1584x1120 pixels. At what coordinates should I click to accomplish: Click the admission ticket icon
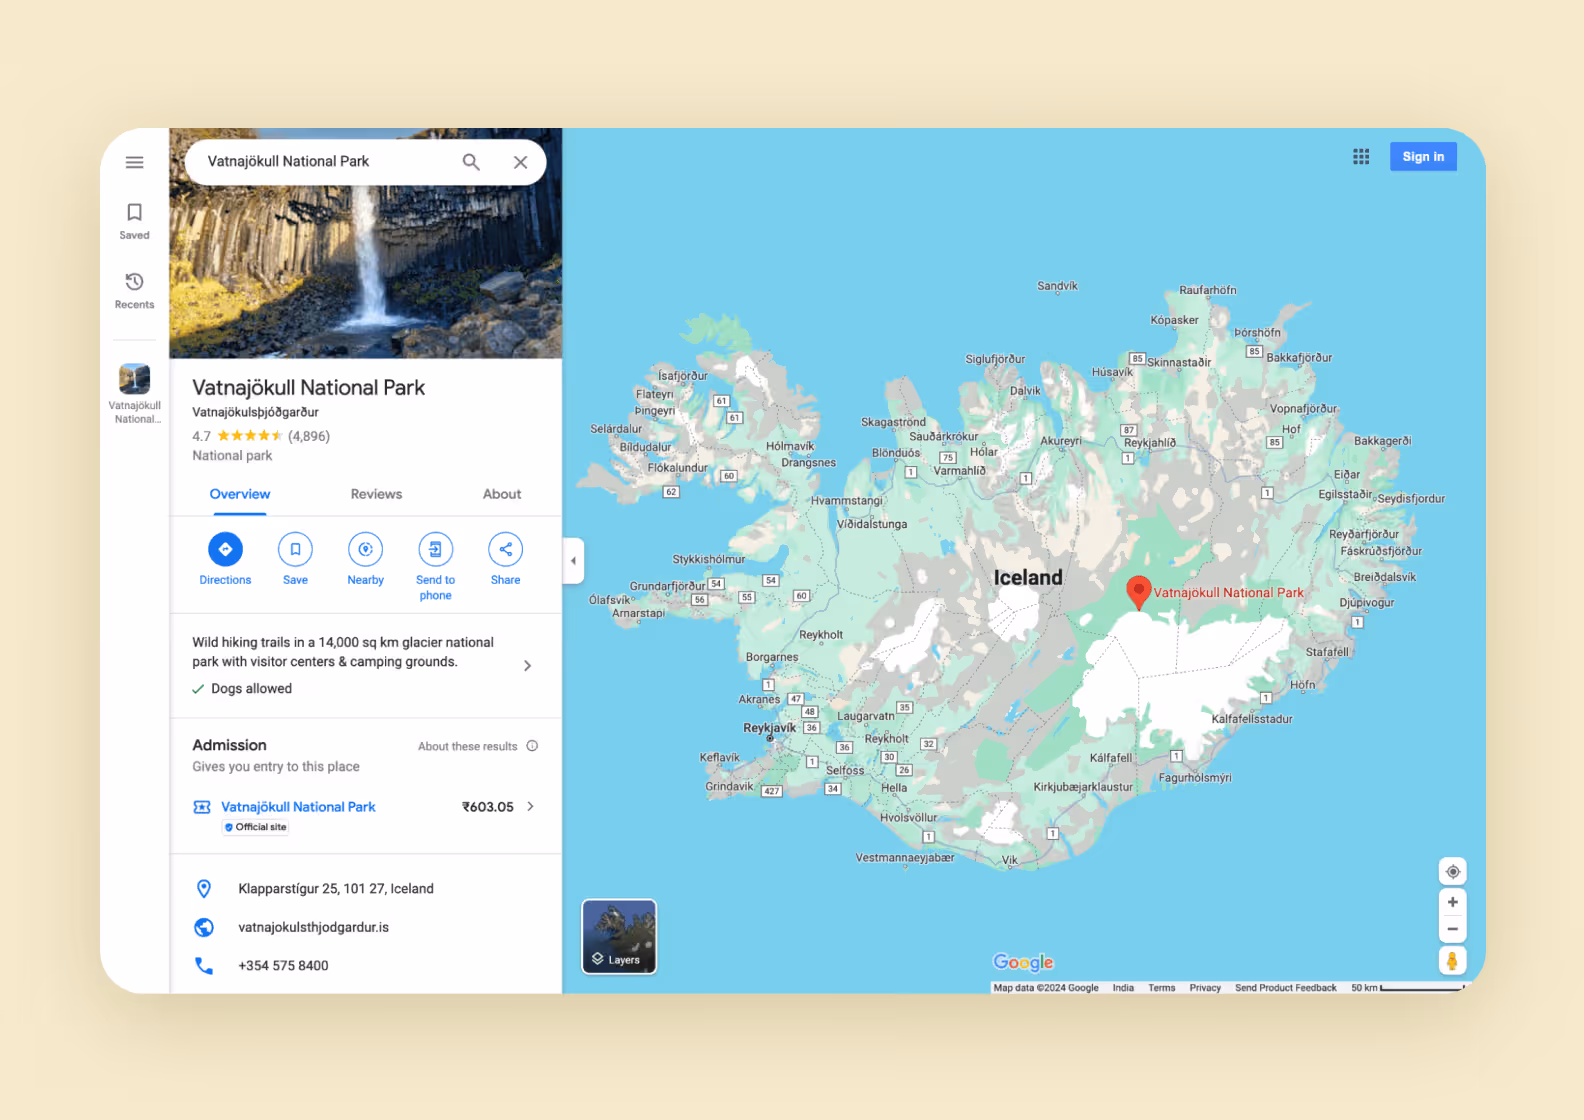click(202, 807)
